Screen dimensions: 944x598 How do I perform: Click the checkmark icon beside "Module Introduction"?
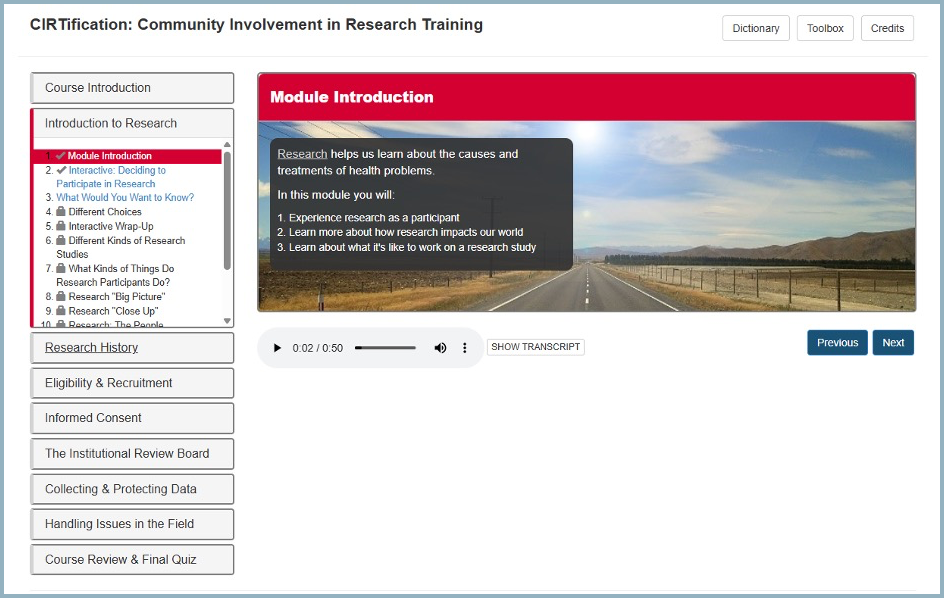pyautogui.click(x=62, y=155)
